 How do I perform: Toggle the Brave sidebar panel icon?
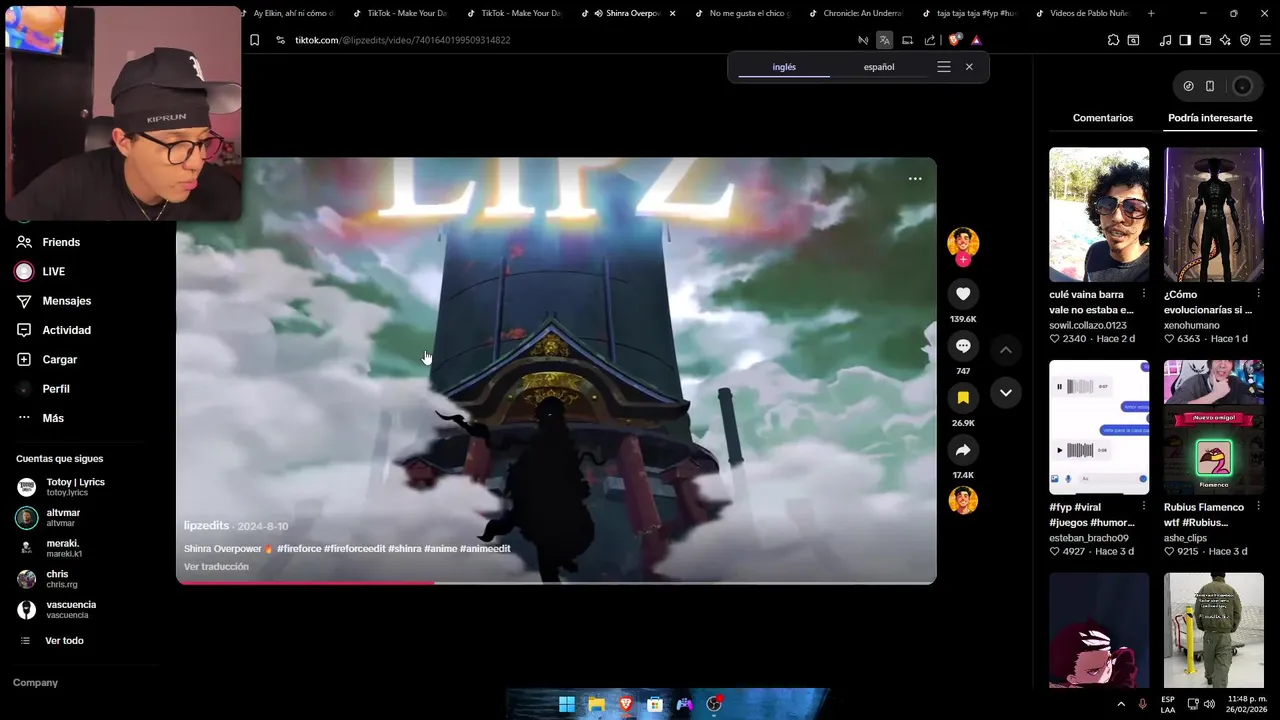(x=1185, y=40)
